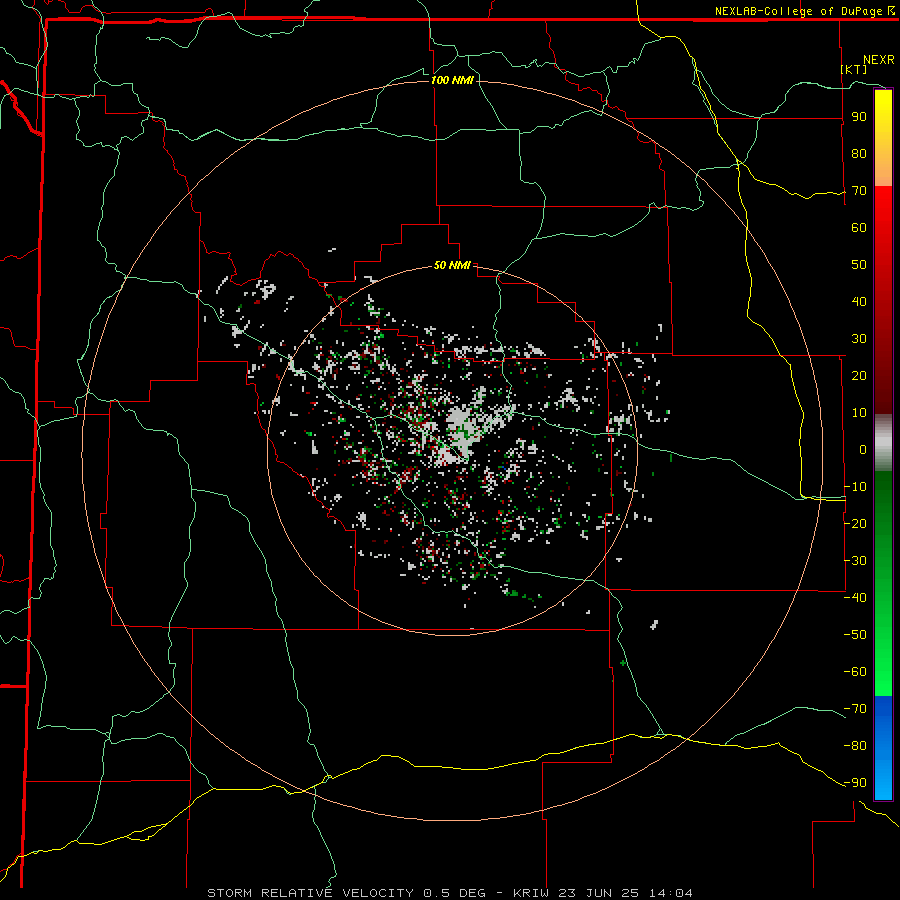Click the 23 JUN 25 date text
Screen dimensions: 900x900
coord(601,893)
